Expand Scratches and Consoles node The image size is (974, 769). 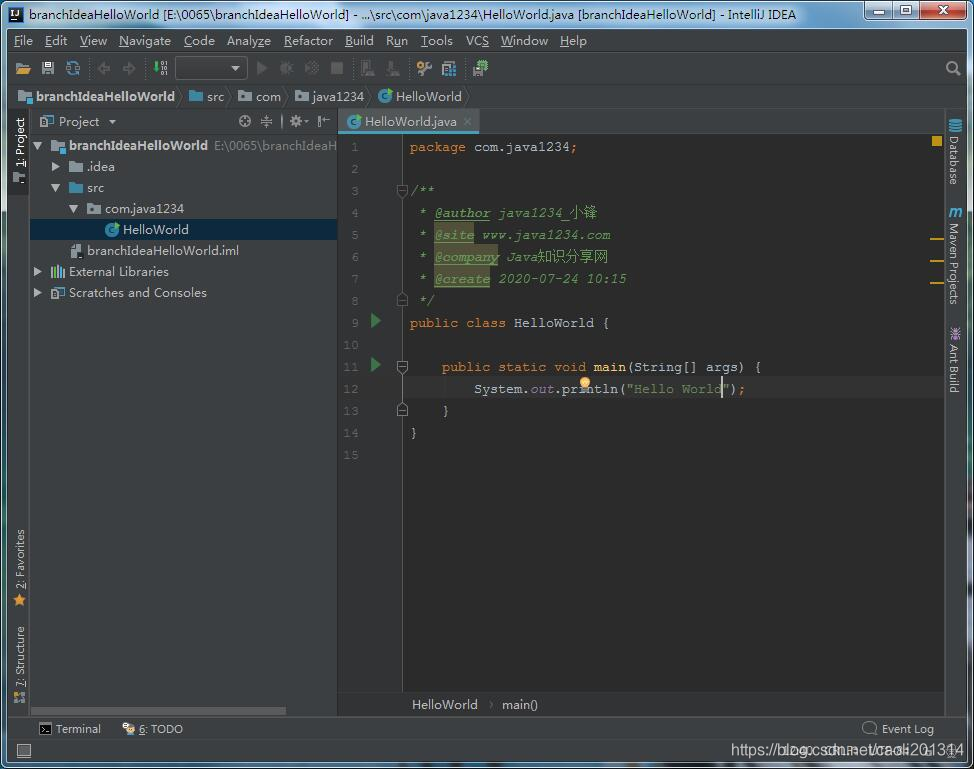38,293
